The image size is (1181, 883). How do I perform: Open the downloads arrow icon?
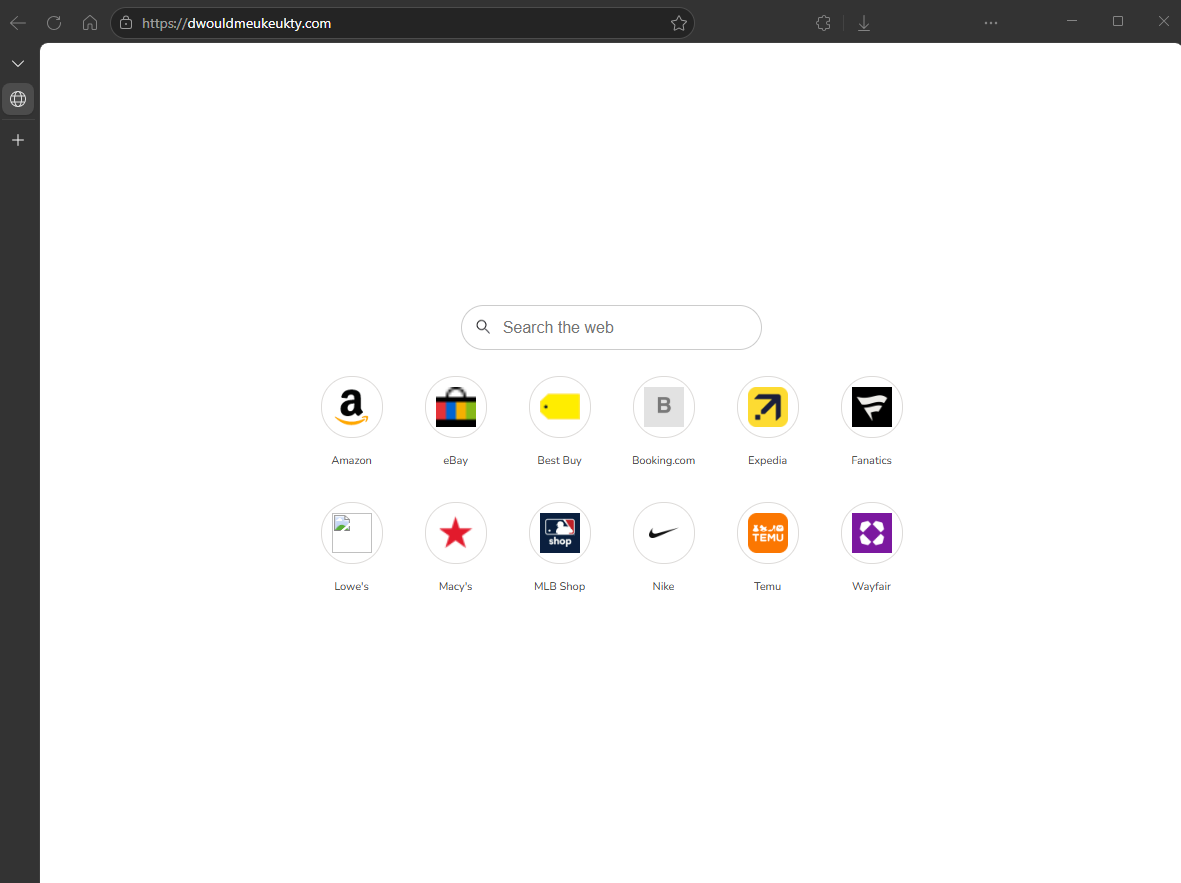click(864, 23)
